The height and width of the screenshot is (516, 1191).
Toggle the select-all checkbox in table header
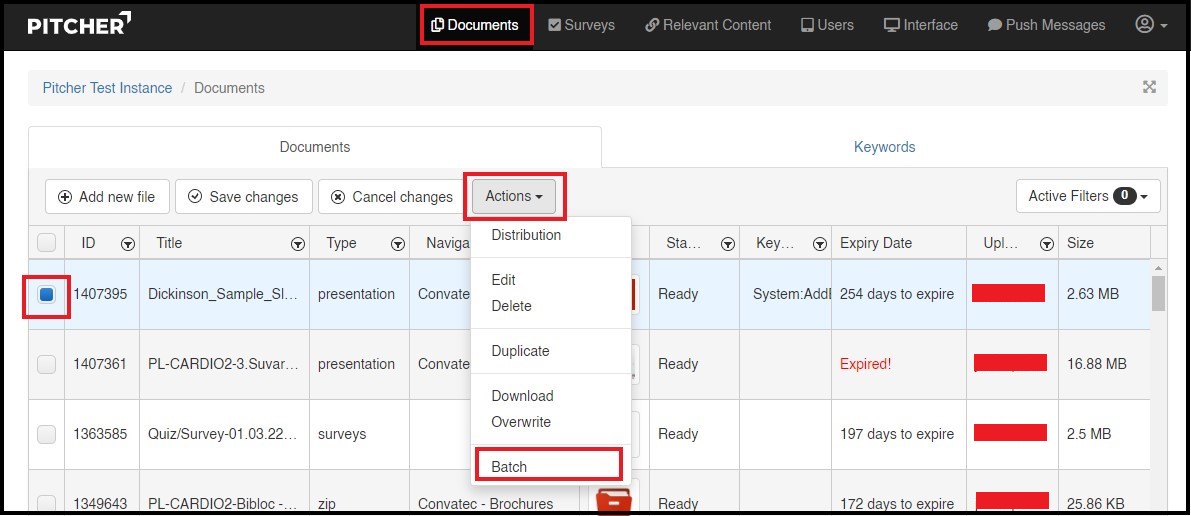point(47,243)
